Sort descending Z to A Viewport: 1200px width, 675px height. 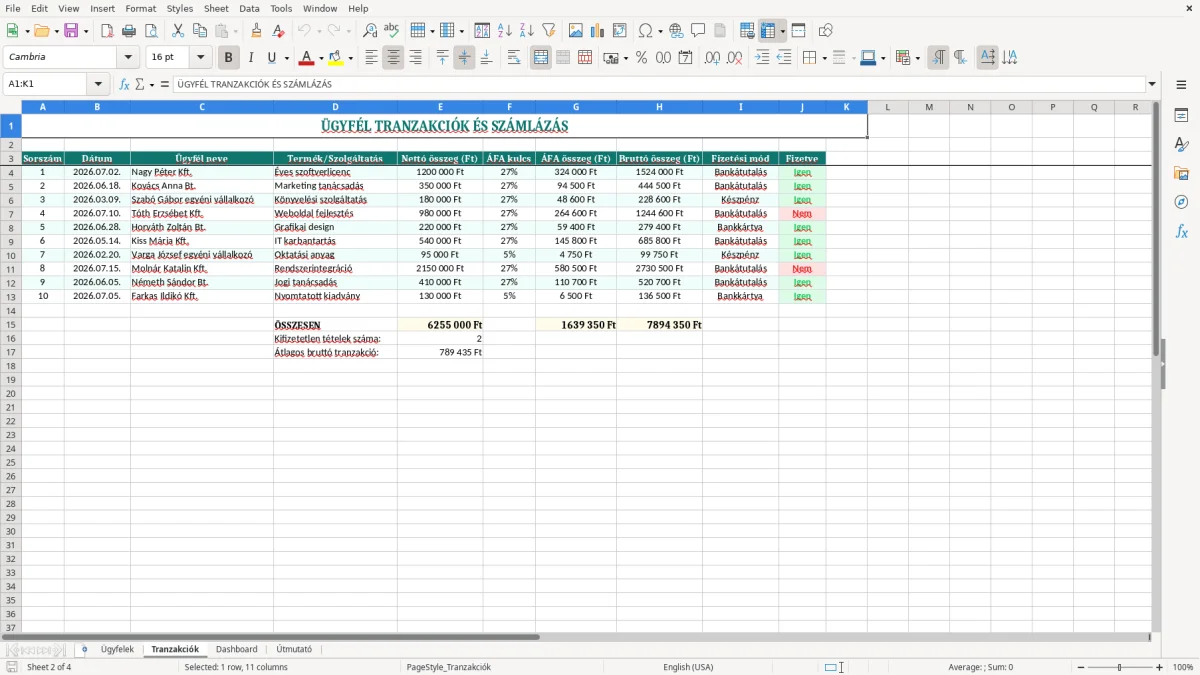click(x=527, y=31)
